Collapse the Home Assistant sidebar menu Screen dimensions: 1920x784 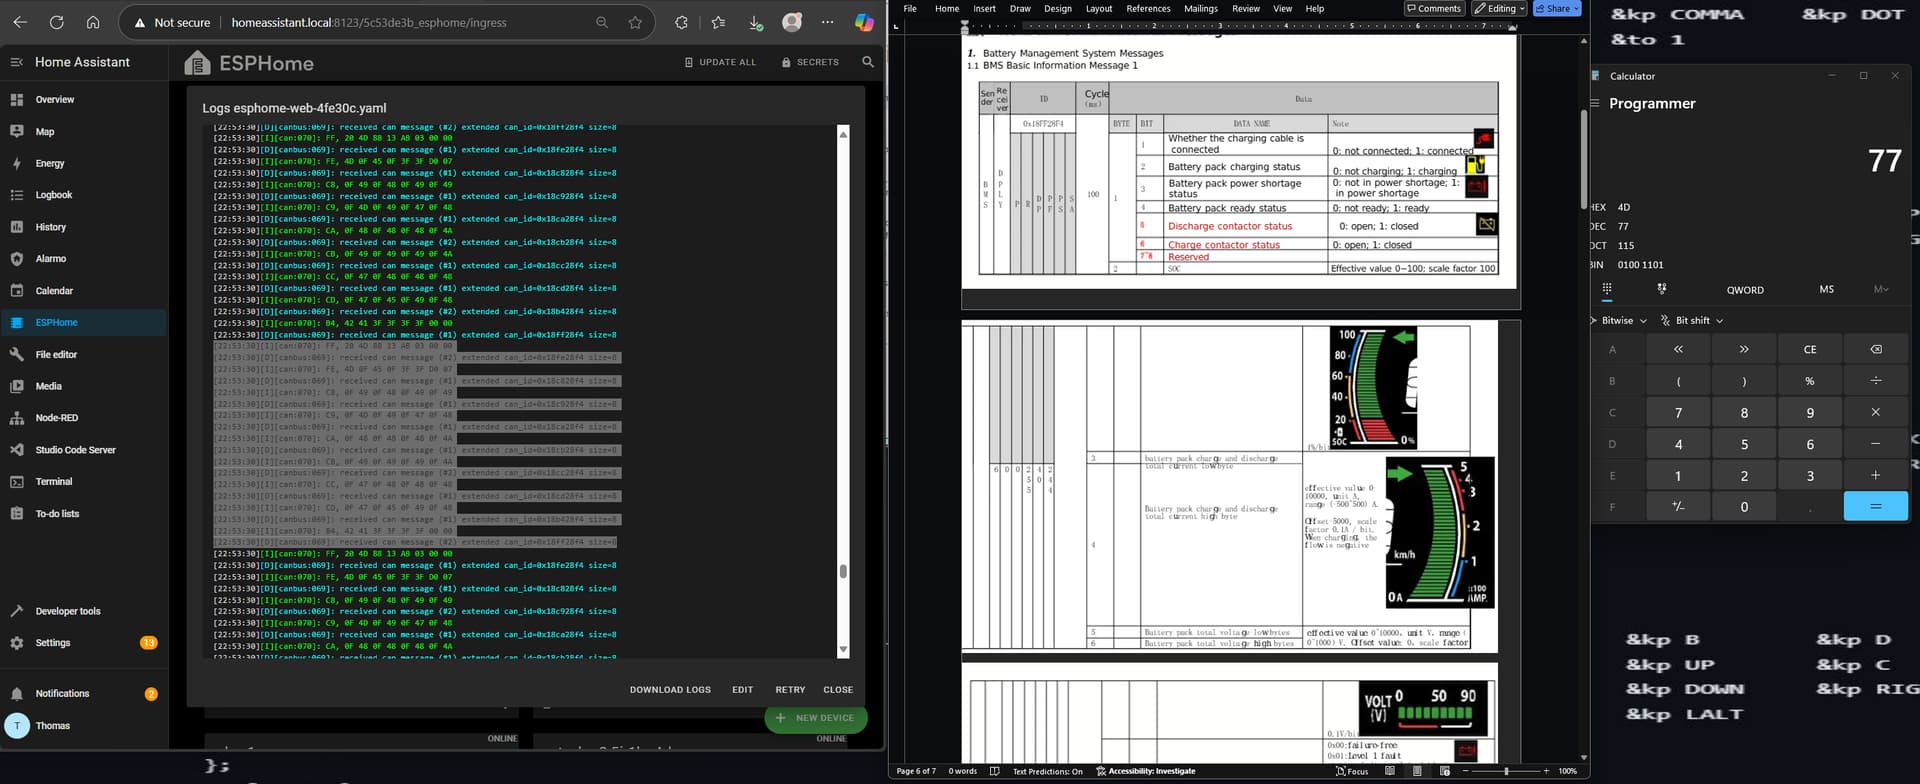pyautogui.click(x=17, y=62)
